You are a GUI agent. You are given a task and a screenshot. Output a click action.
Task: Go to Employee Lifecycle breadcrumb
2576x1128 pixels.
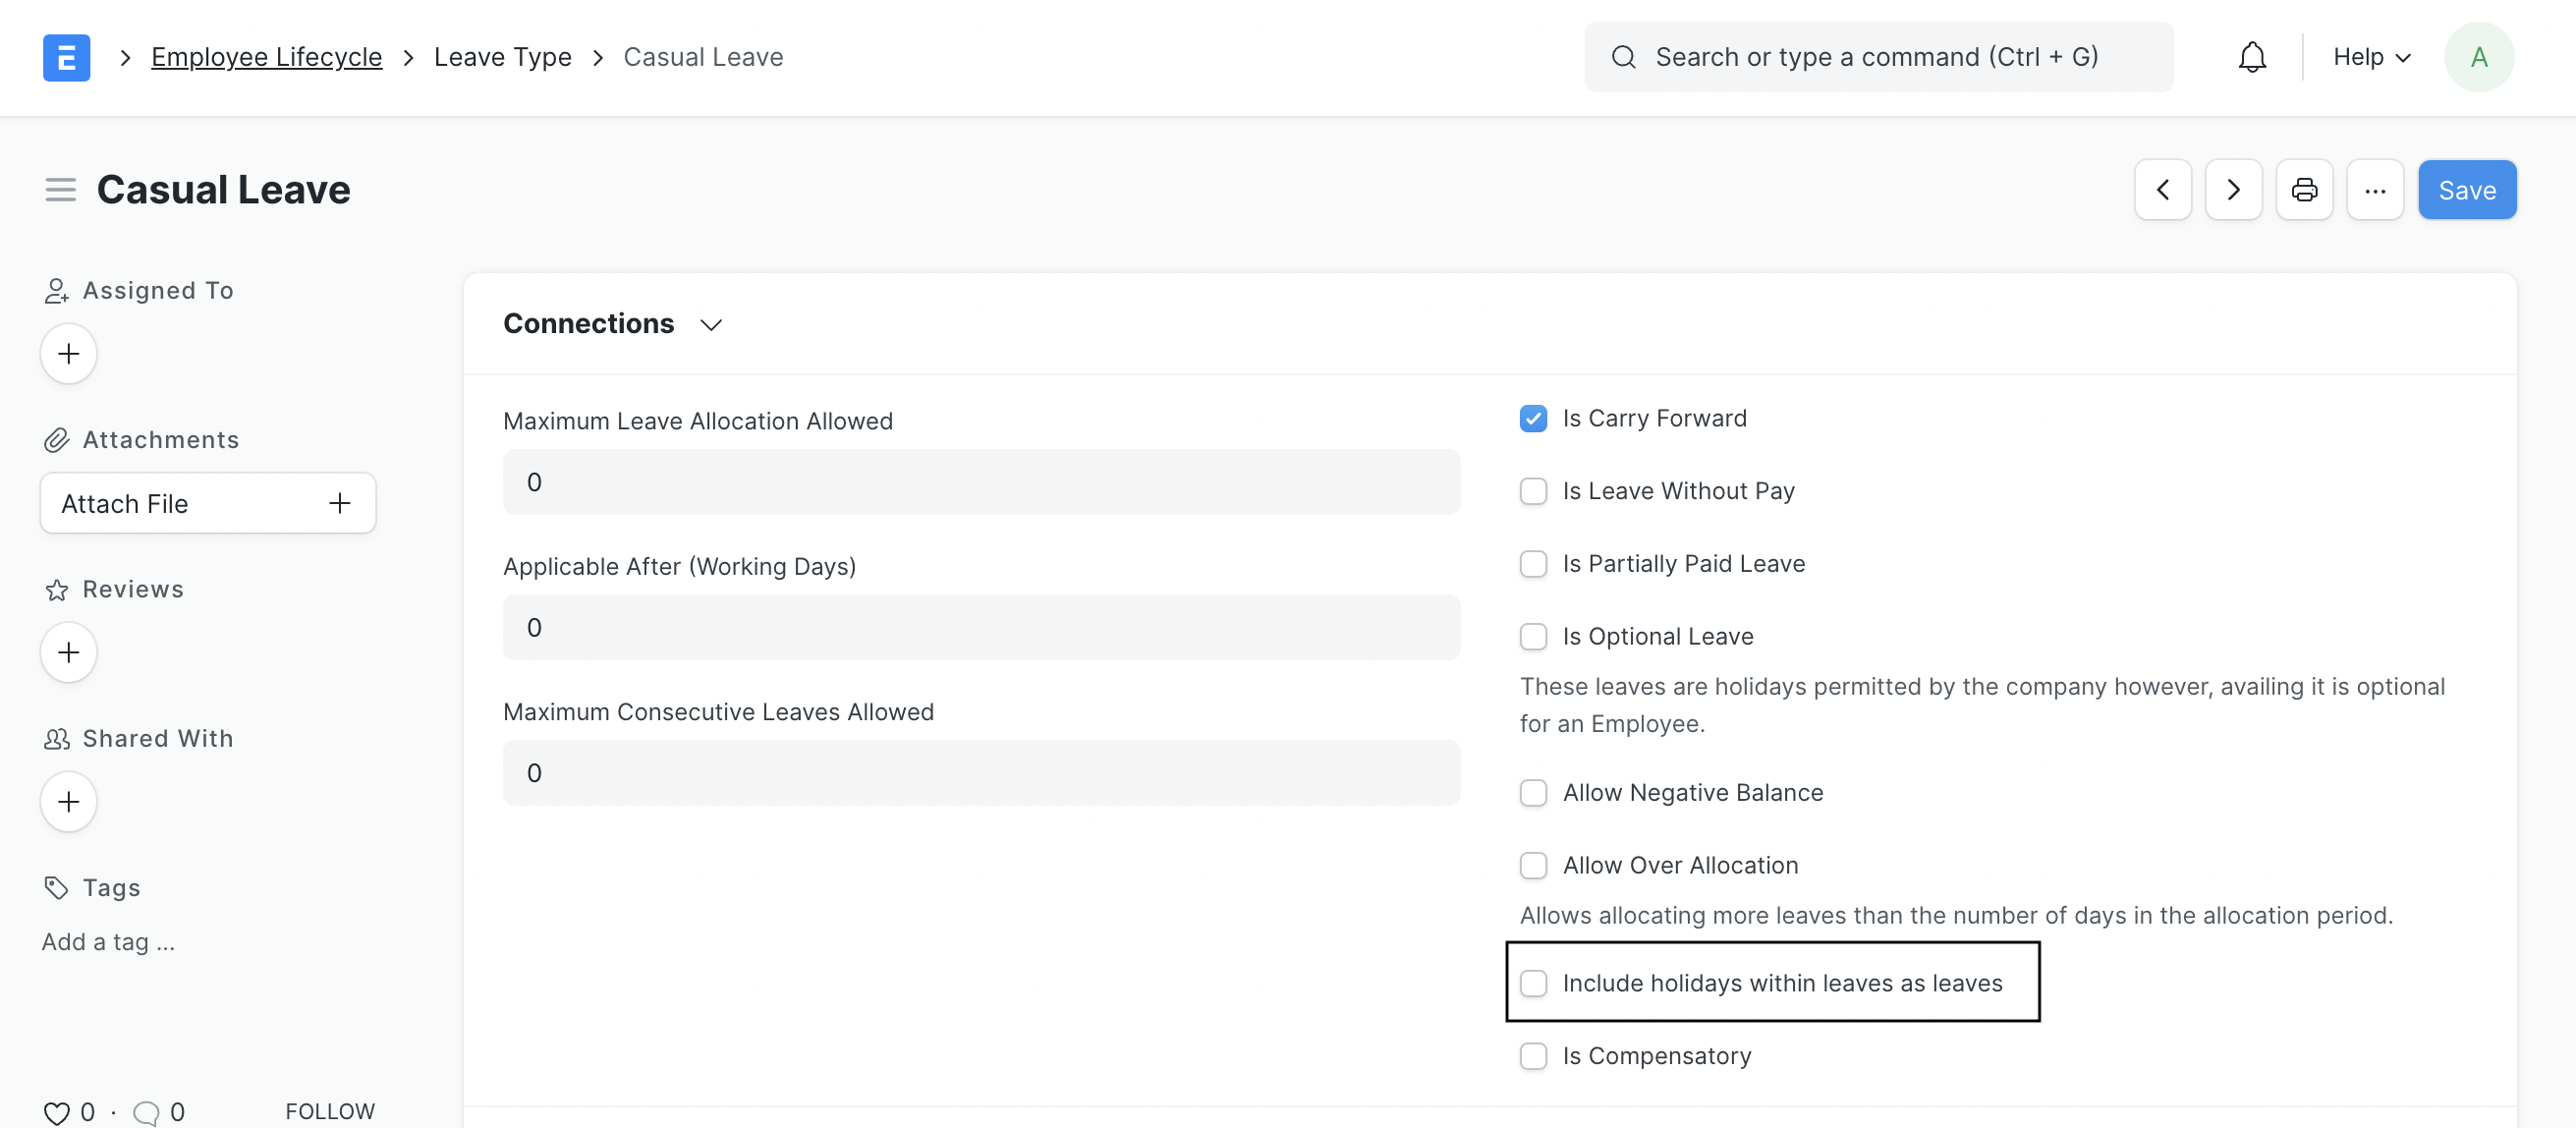tap(266, 57)
